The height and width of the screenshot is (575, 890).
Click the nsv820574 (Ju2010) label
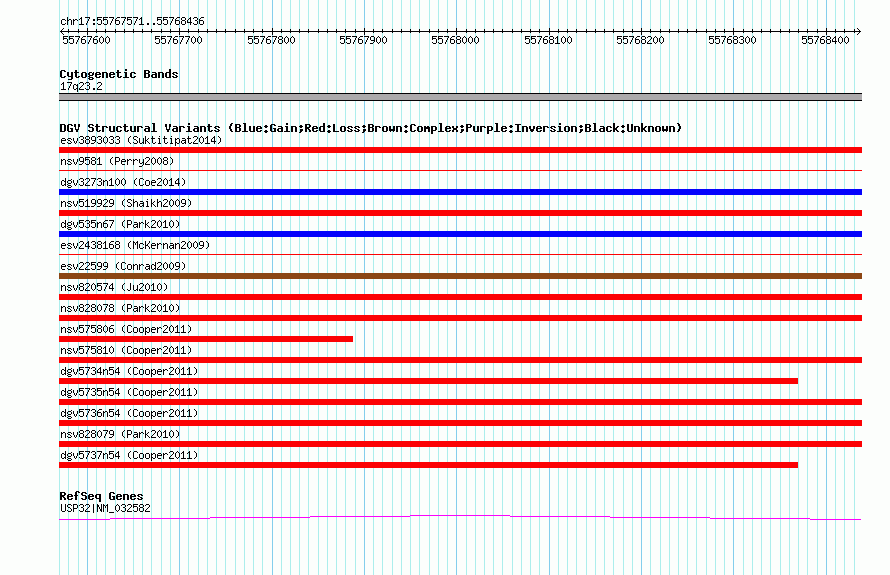[x=114, y=287]
